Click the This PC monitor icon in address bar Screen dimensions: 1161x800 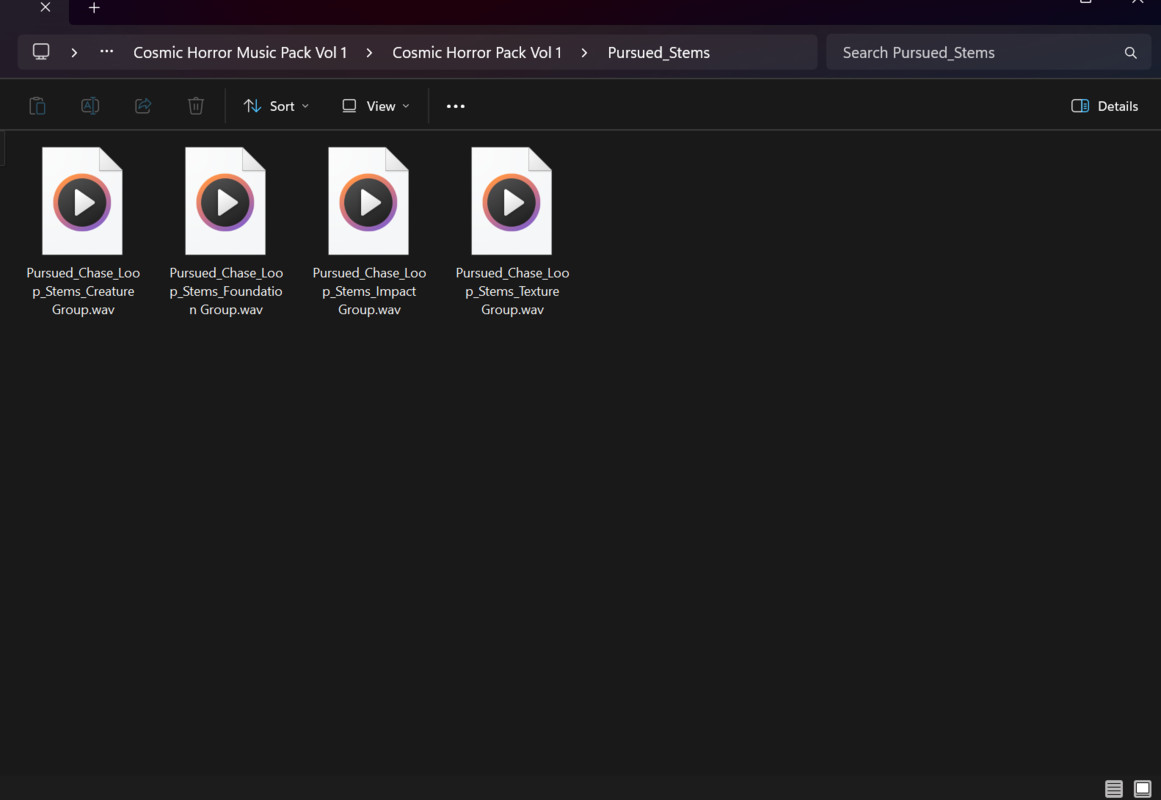[x=41, y=52]
